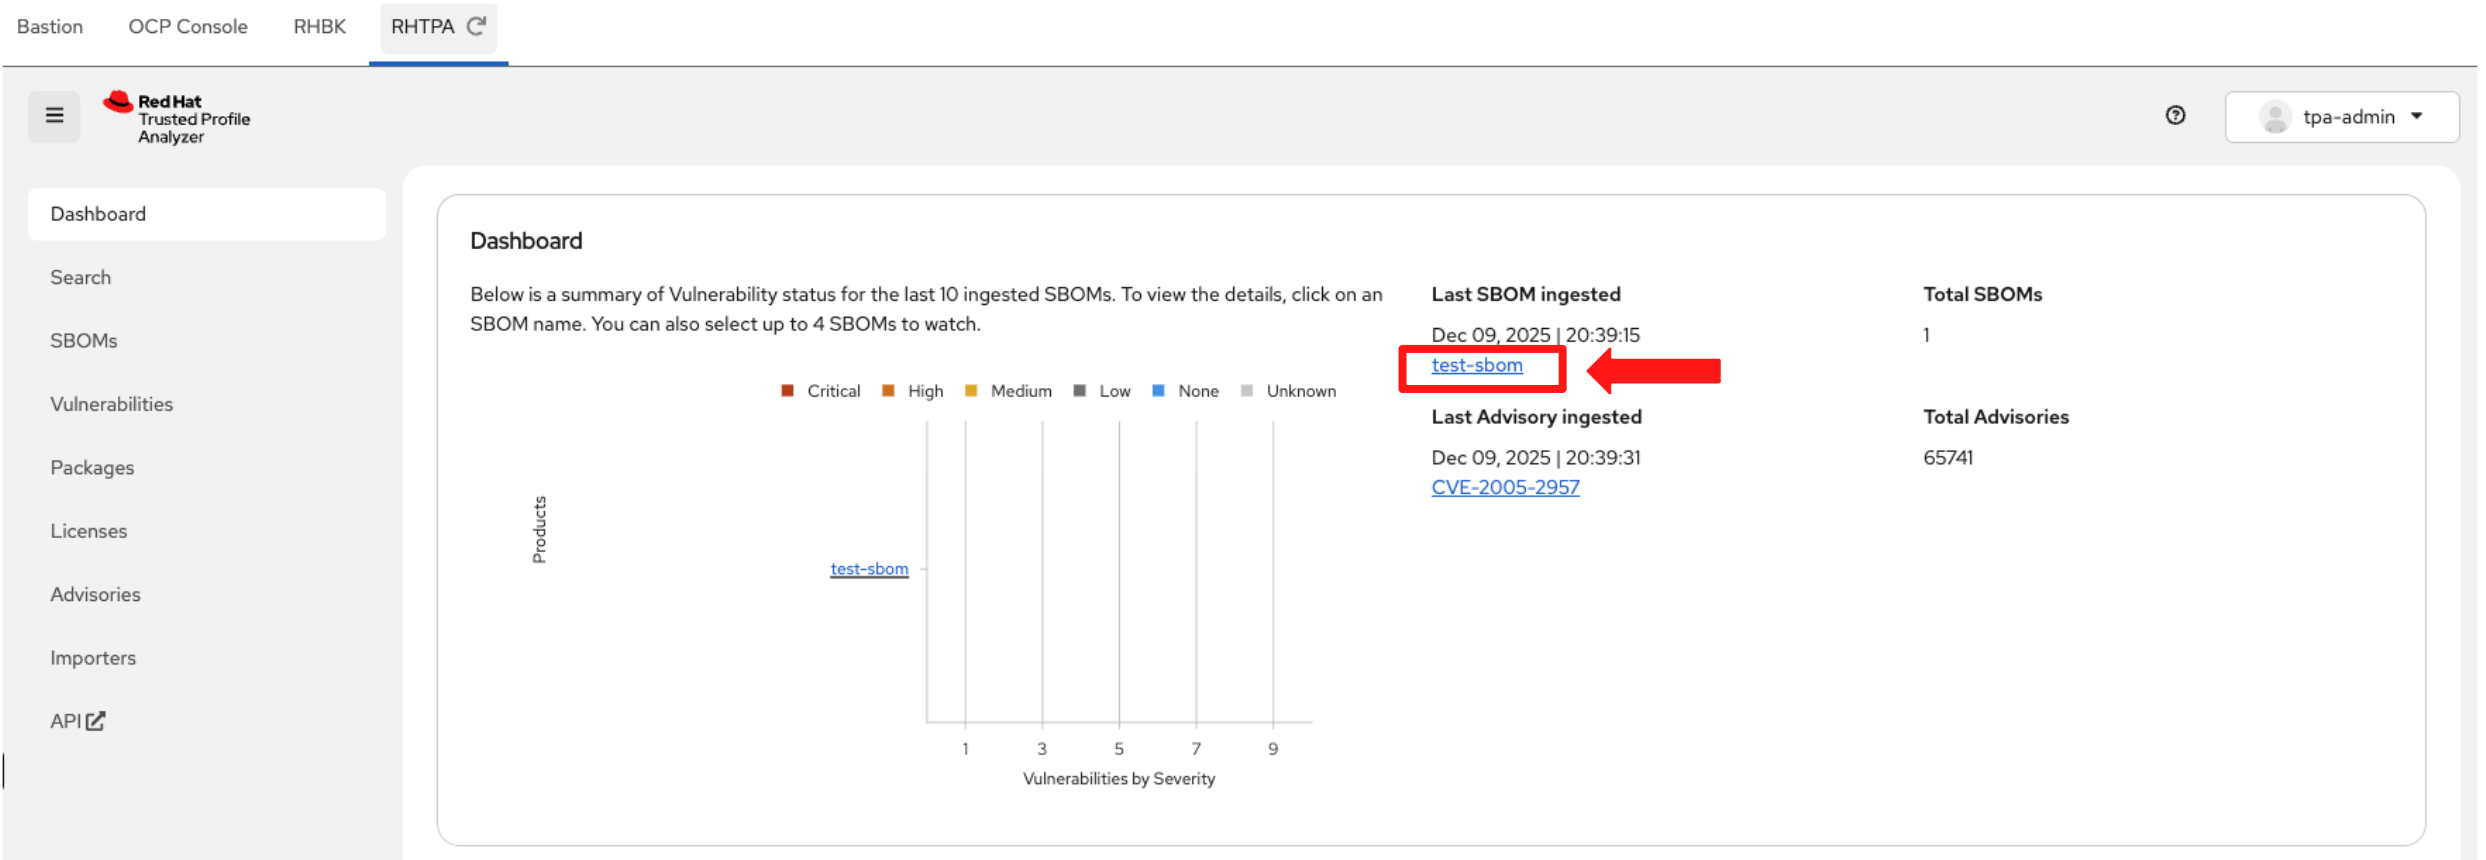The image size is (2486, 860).
Task: Toggle the Medium severity legend item
Action: click(1008, 391)
